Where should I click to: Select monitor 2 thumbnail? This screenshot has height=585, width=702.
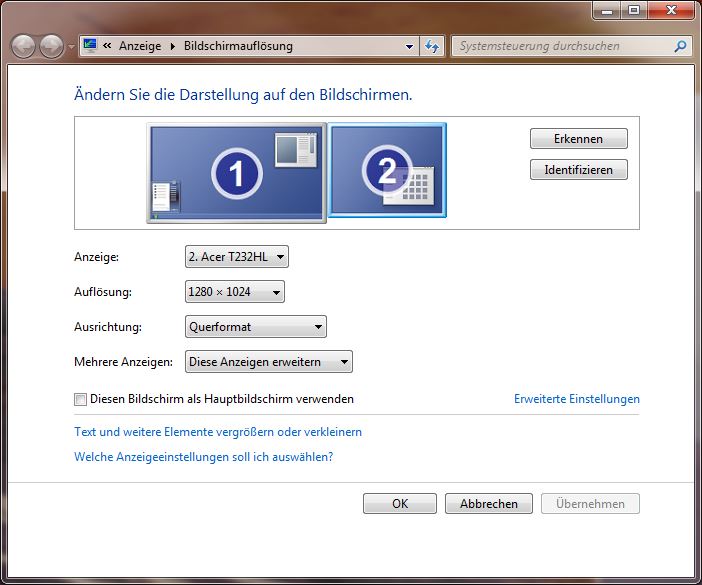point(387,170)
